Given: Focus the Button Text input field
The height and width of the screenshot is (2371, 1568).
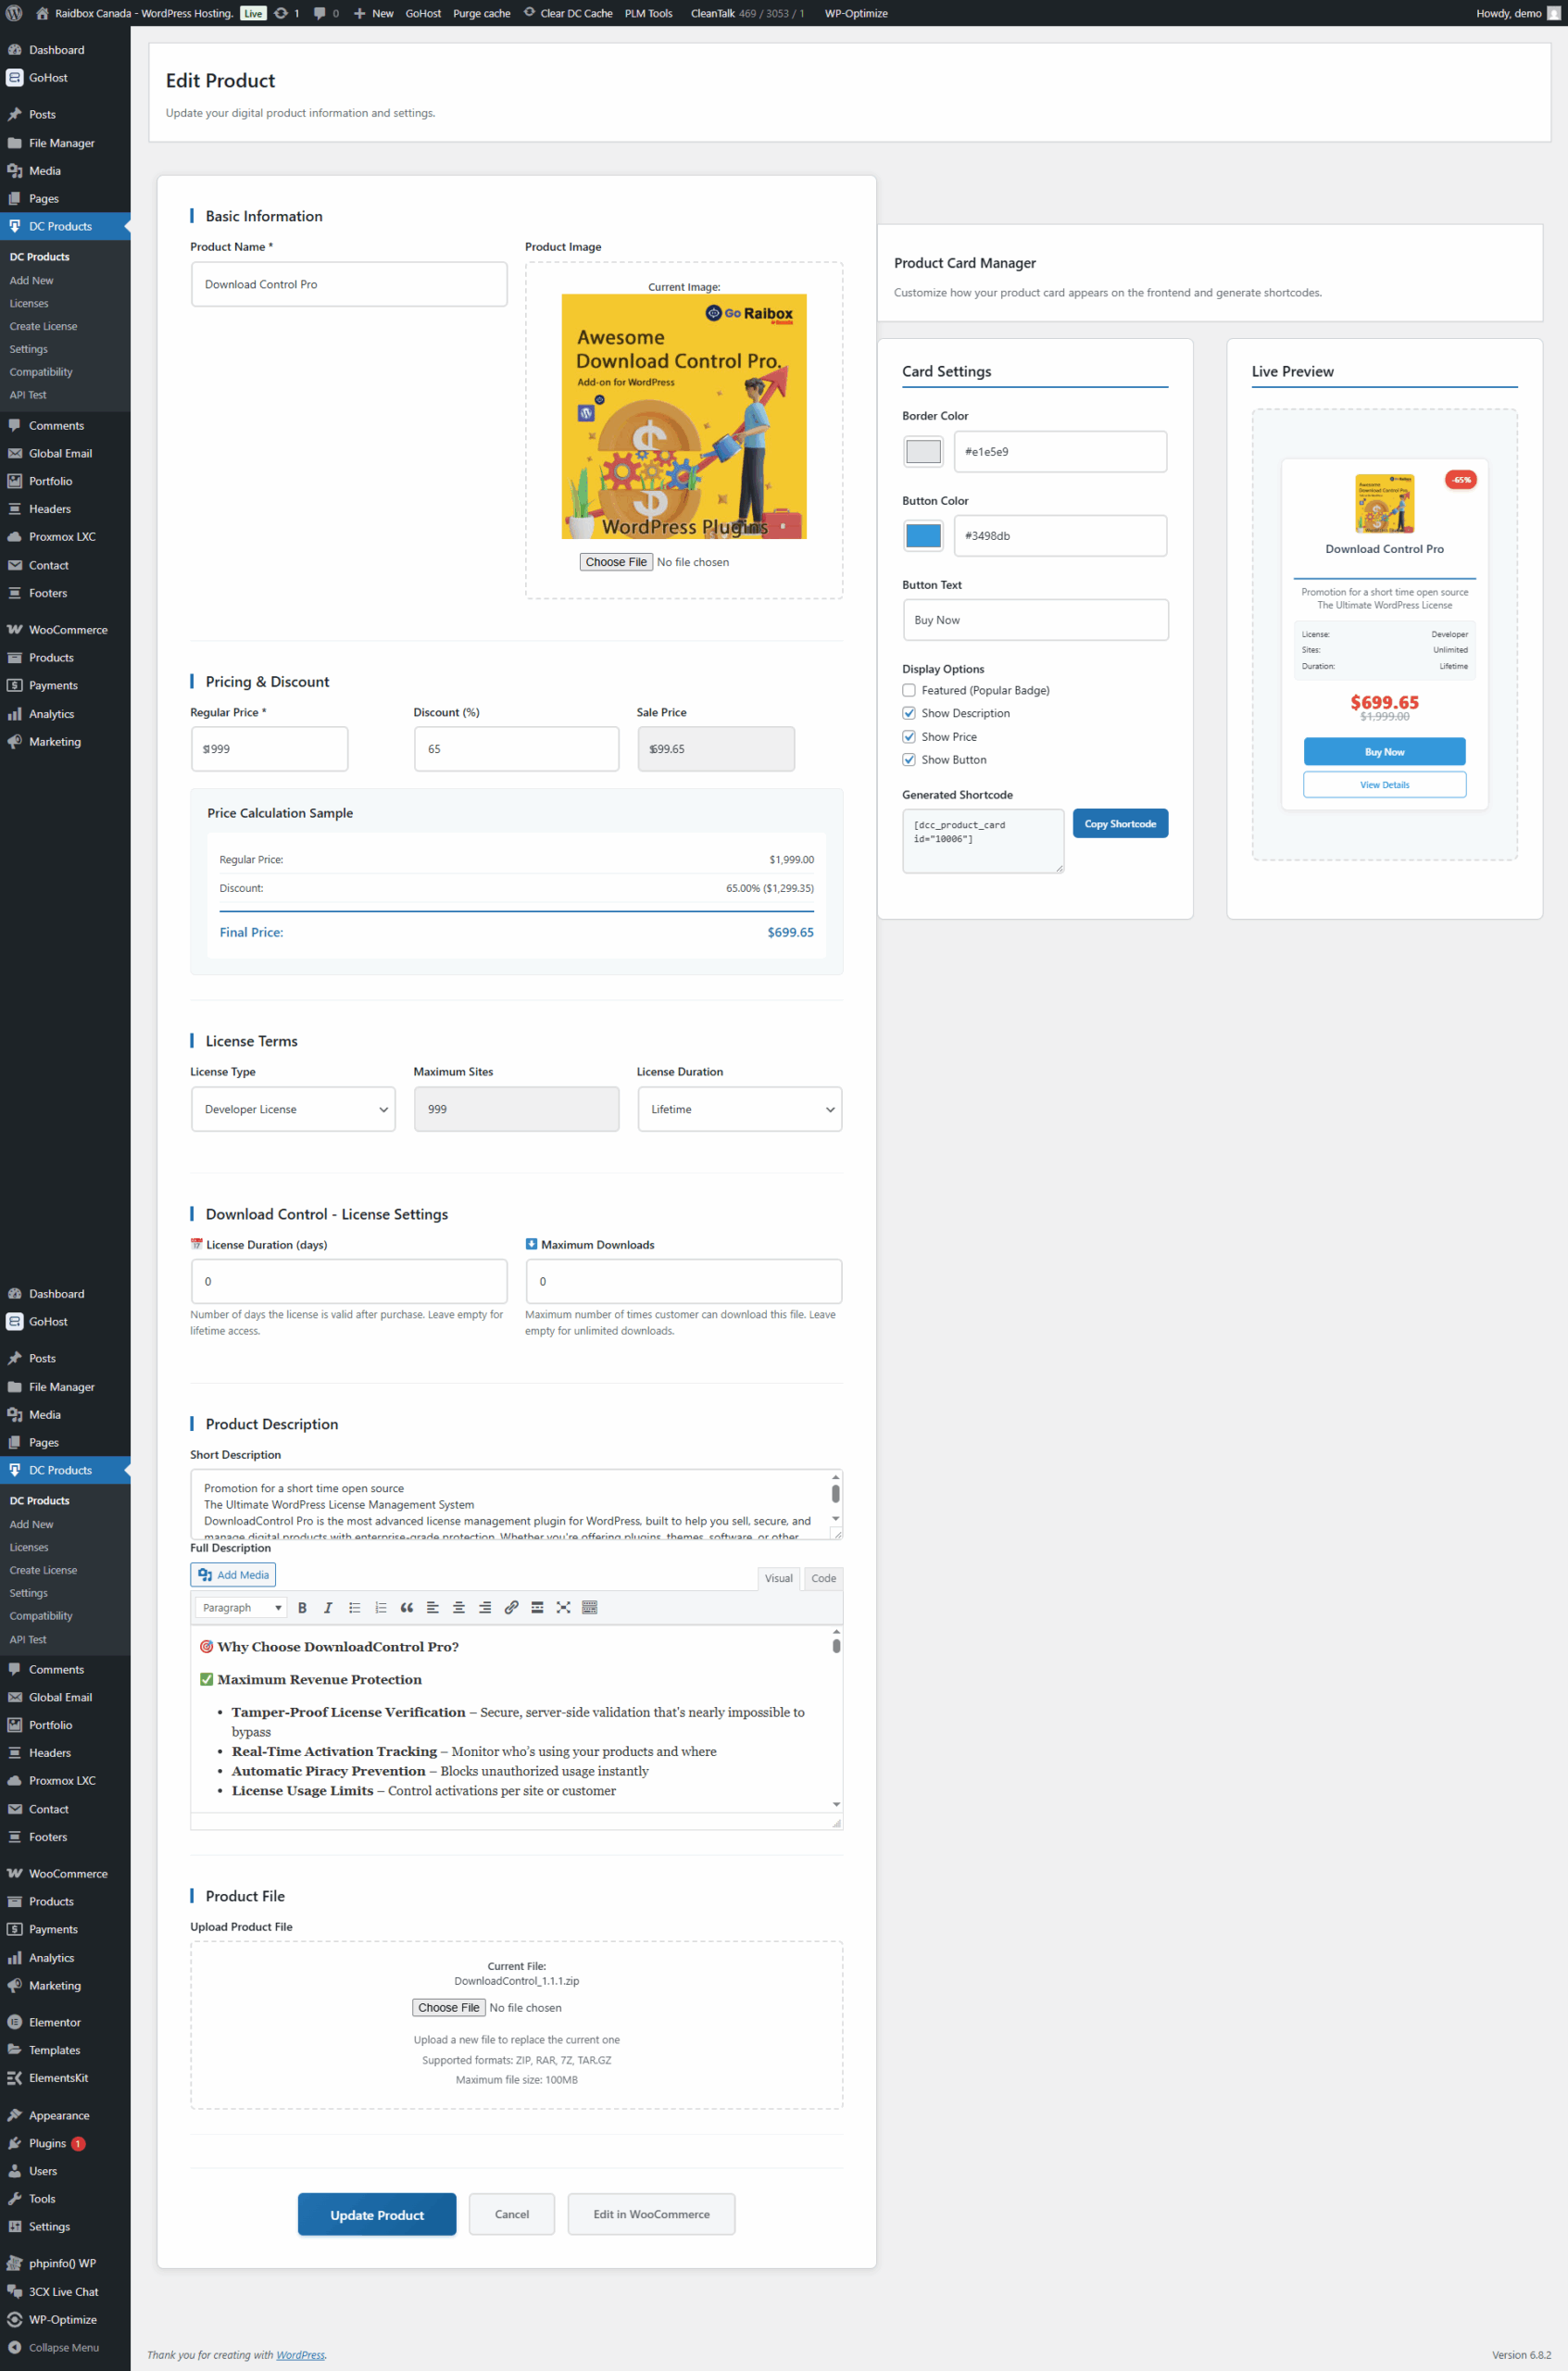Looking at the screenshot, I should (1035, 620).
